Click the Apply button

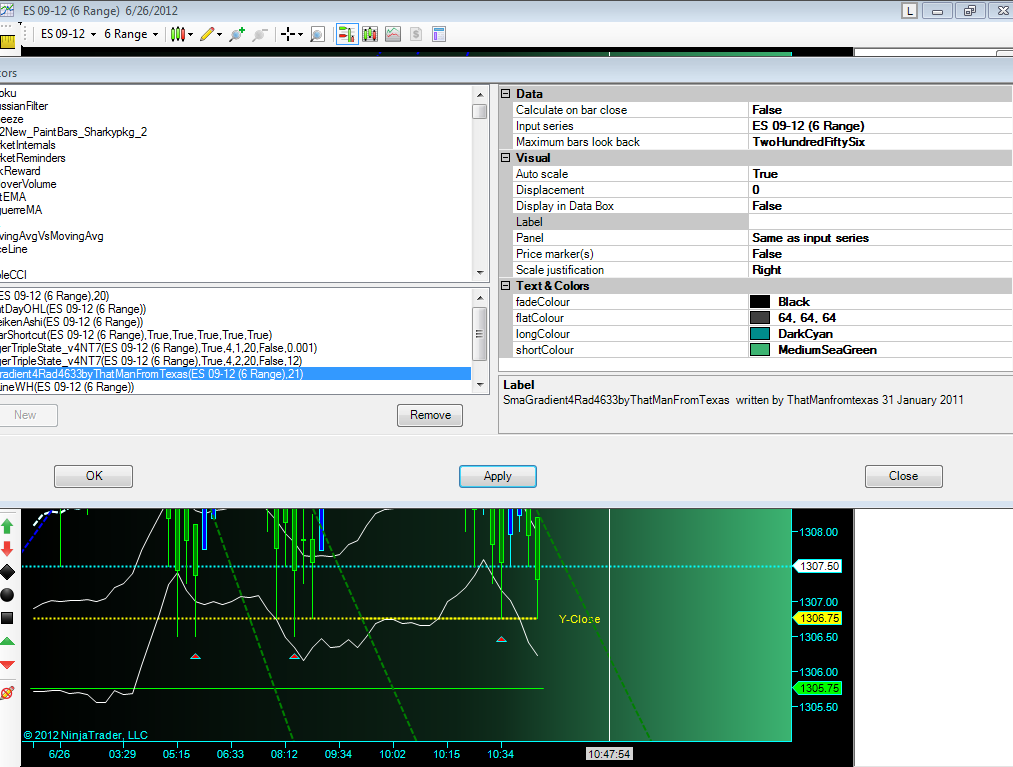(x=497, y=476)
